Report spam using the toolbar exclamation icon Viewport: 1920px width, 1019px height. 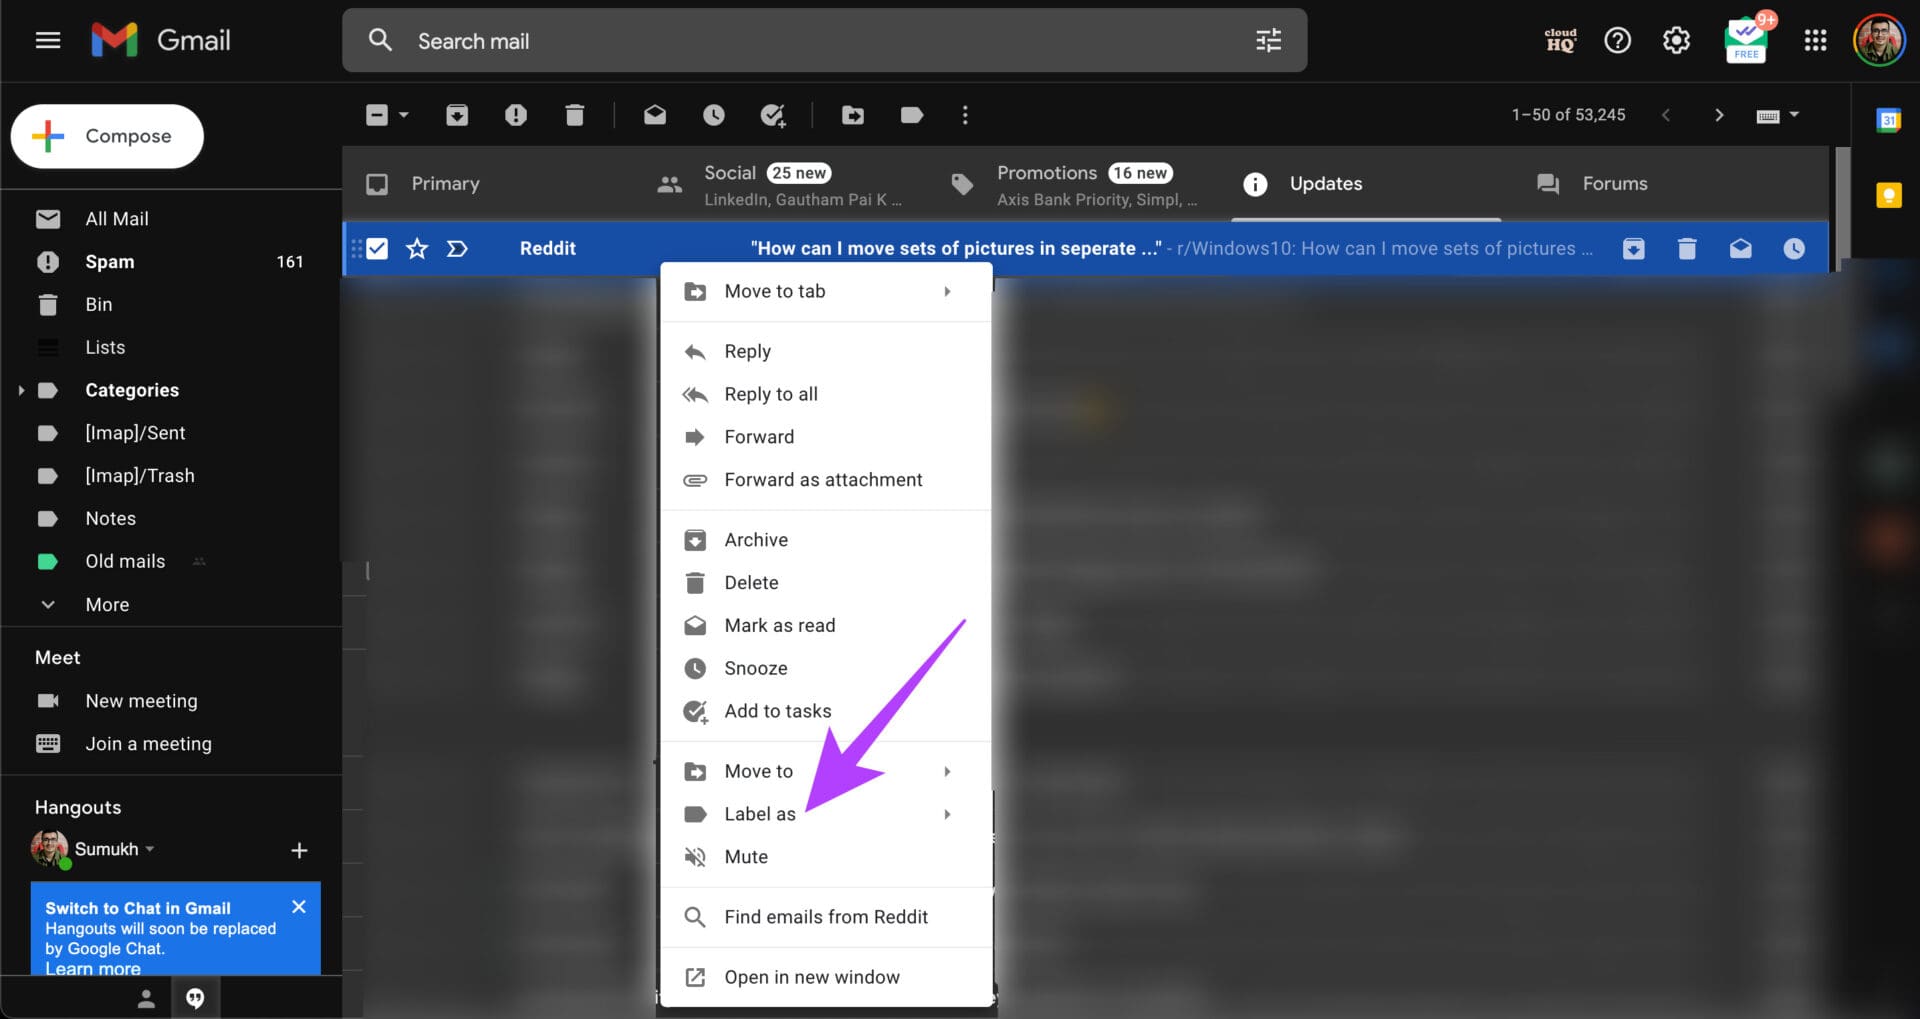(x=516, y=115)
